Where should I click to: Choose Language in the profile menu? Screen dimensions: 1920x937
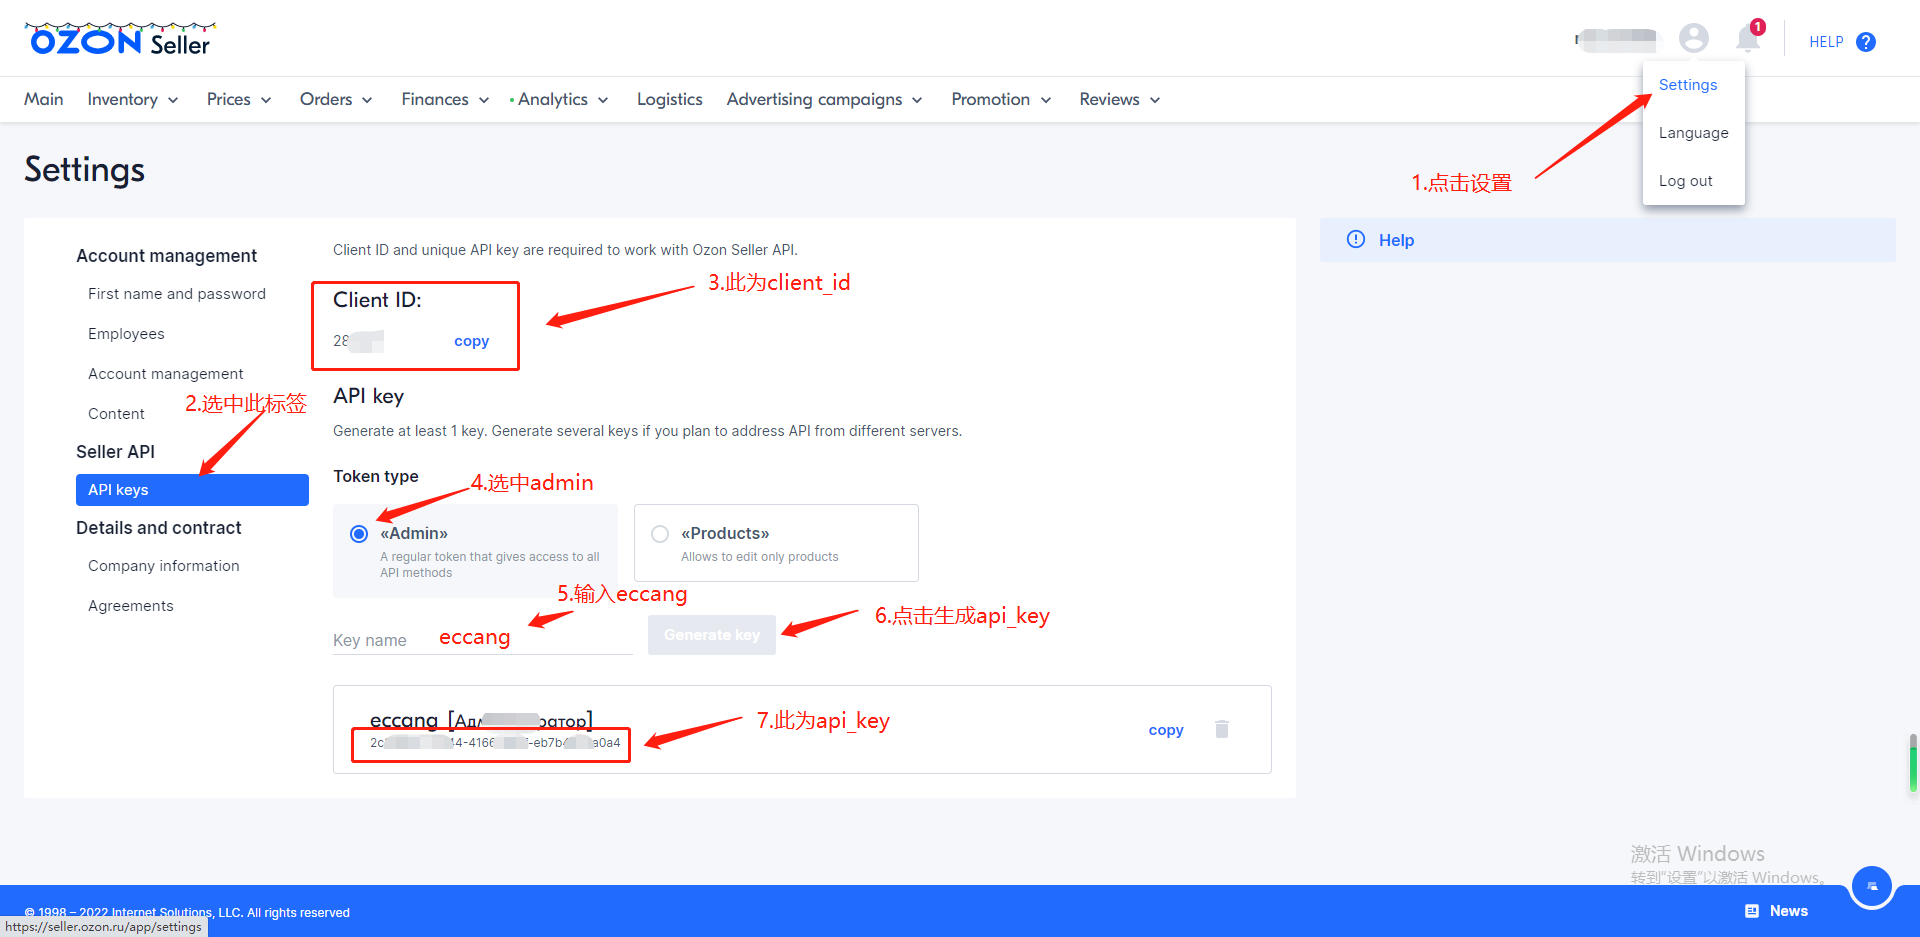coord(1693,133)
